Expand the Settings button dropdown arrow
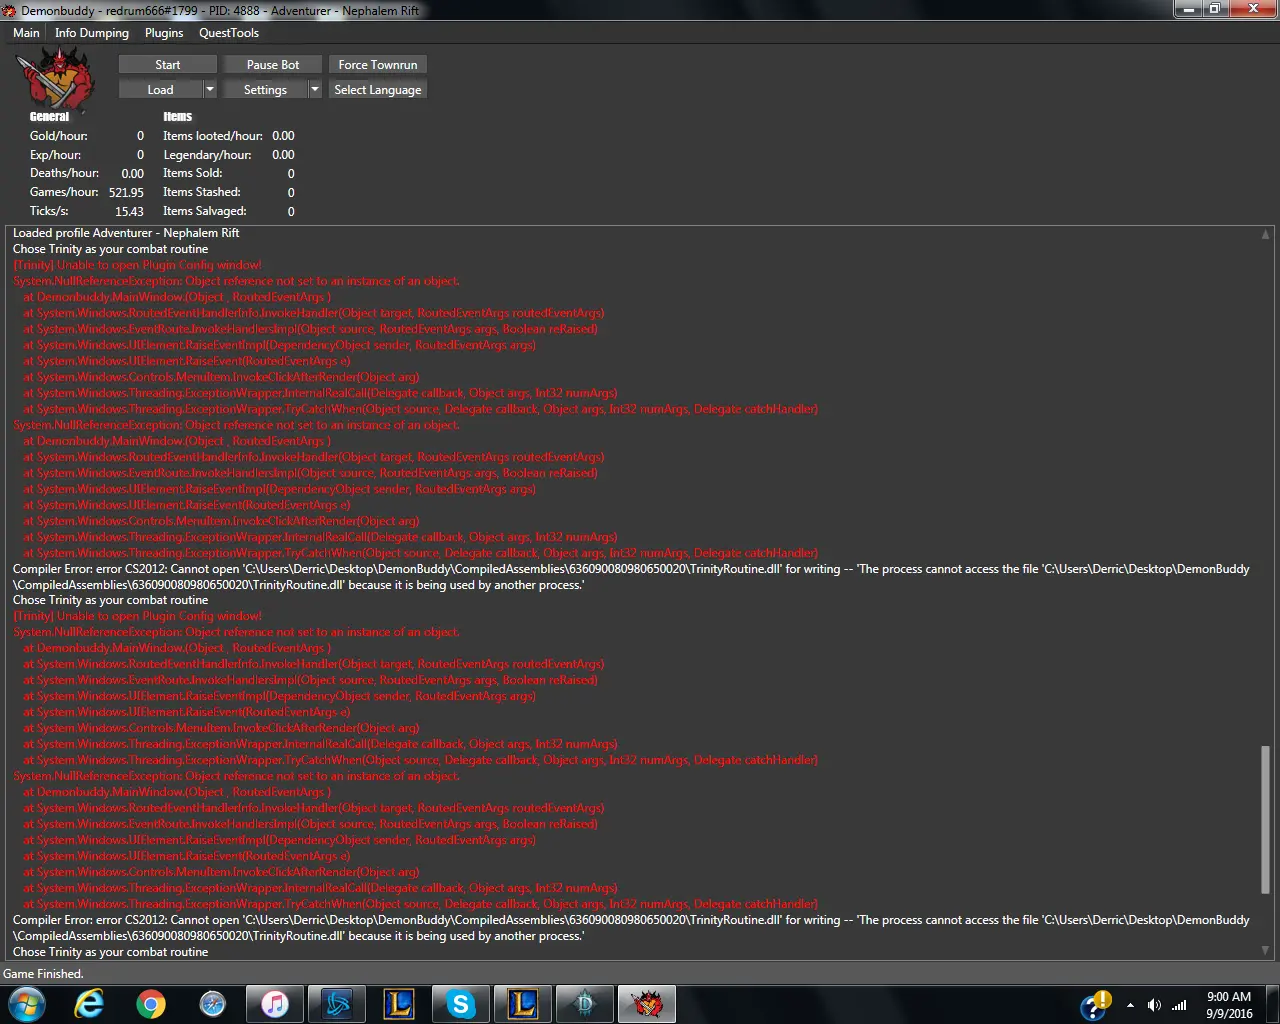This screenshot has height=1024, width=1280. point(315,90)
